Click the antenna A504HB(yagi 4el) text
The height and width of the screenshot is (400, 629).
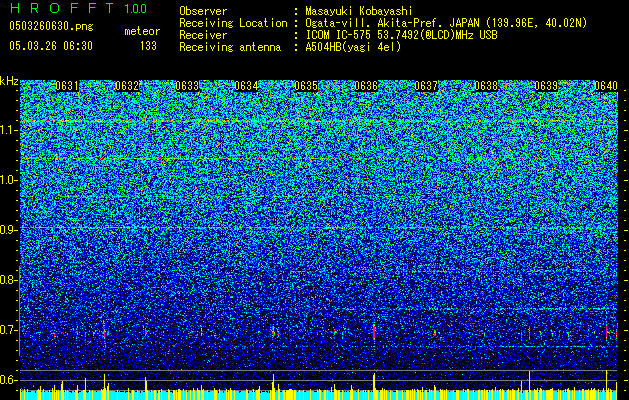[353, 47]
